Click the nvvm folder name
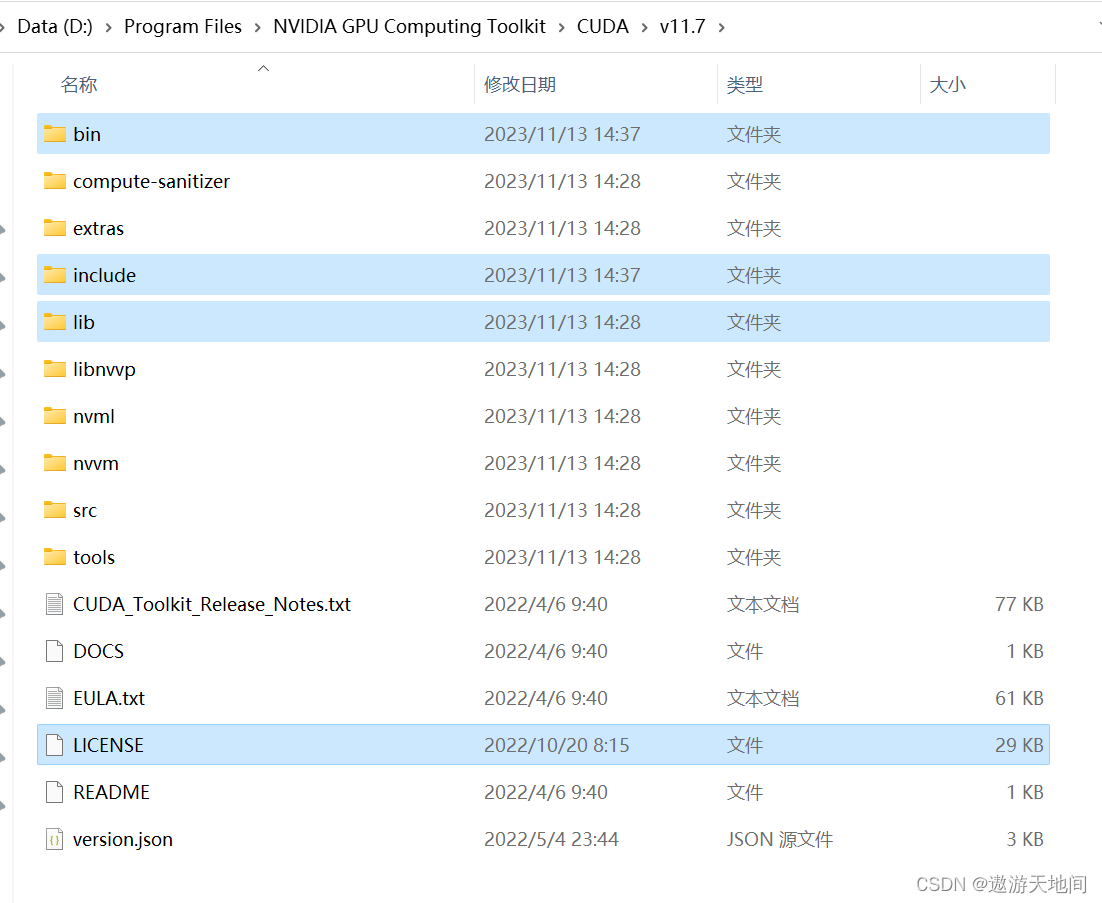Viewport: 1102px width, 903px height. pyautogui.click(x=96, y=464)
